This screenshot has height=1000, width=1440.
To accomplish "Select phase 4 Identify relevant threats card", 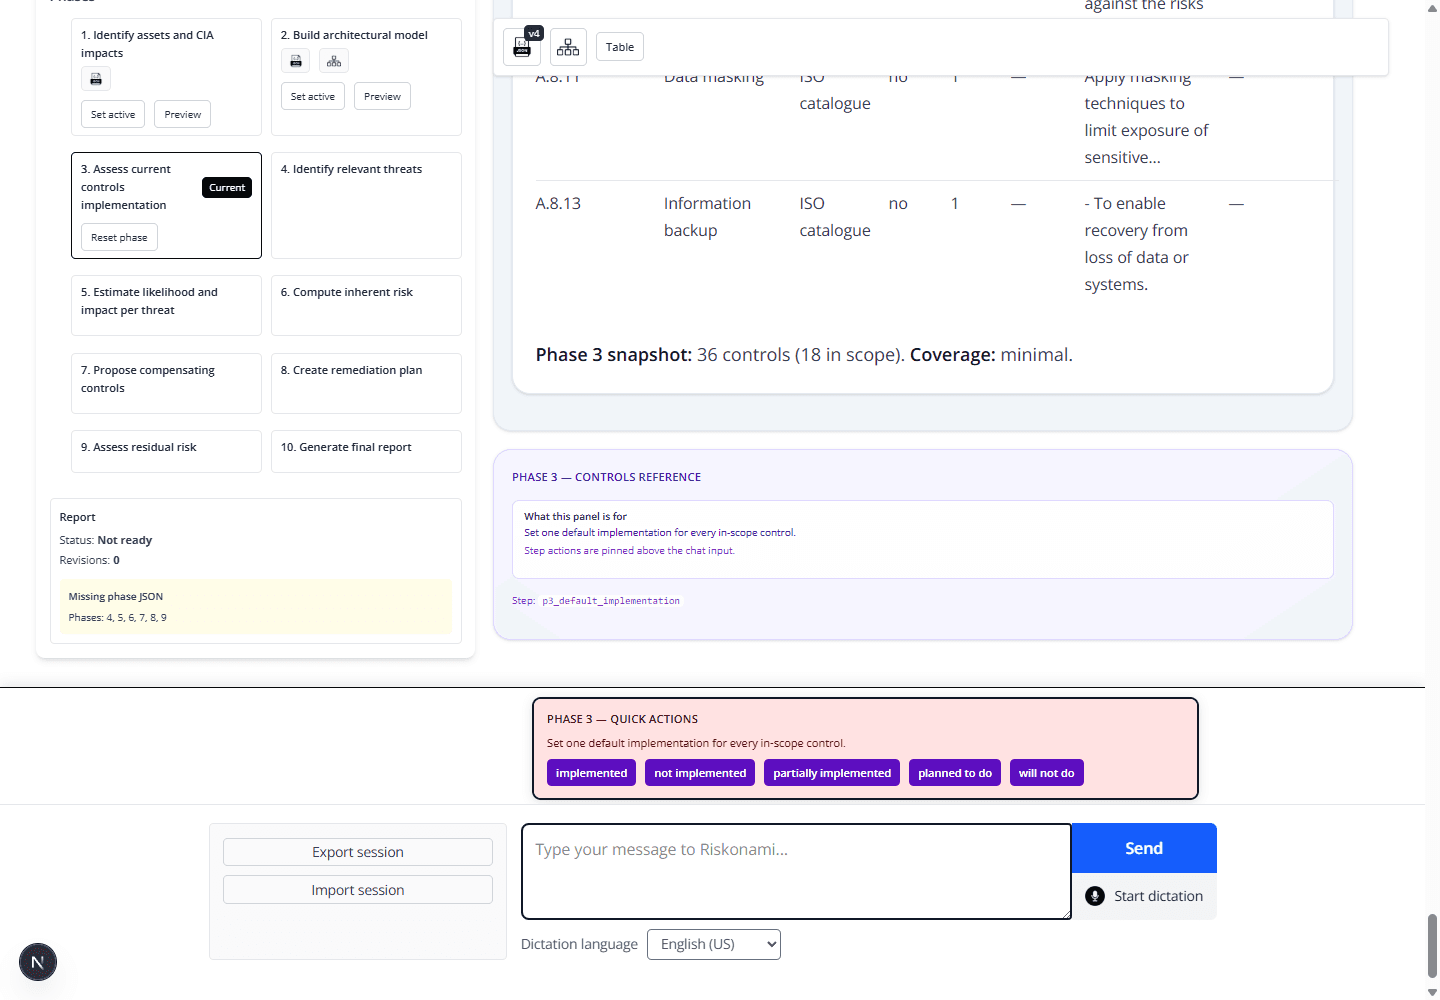I will pos(366,205).
